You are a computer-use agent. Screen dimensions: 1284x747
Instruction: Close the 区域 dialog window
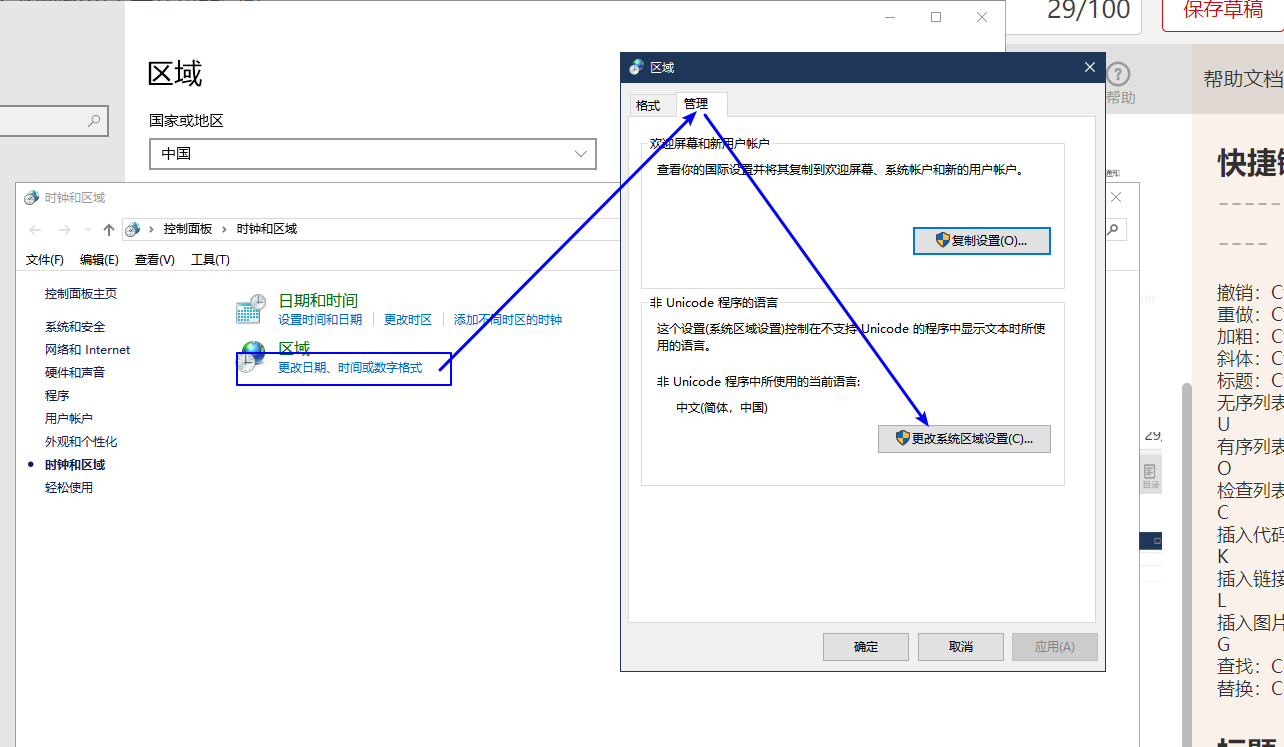pos(1090,67)
